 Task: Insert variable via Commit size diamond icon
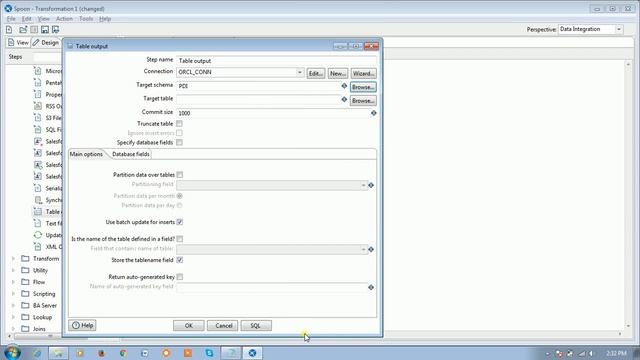[x=373, y=113]
